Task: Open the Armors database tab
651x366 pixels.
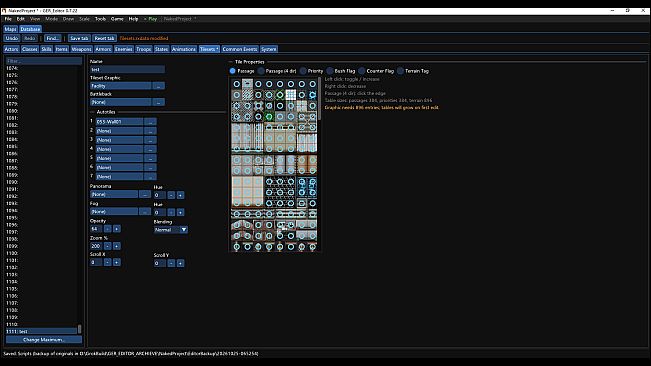Action: [x=103, y=49]
